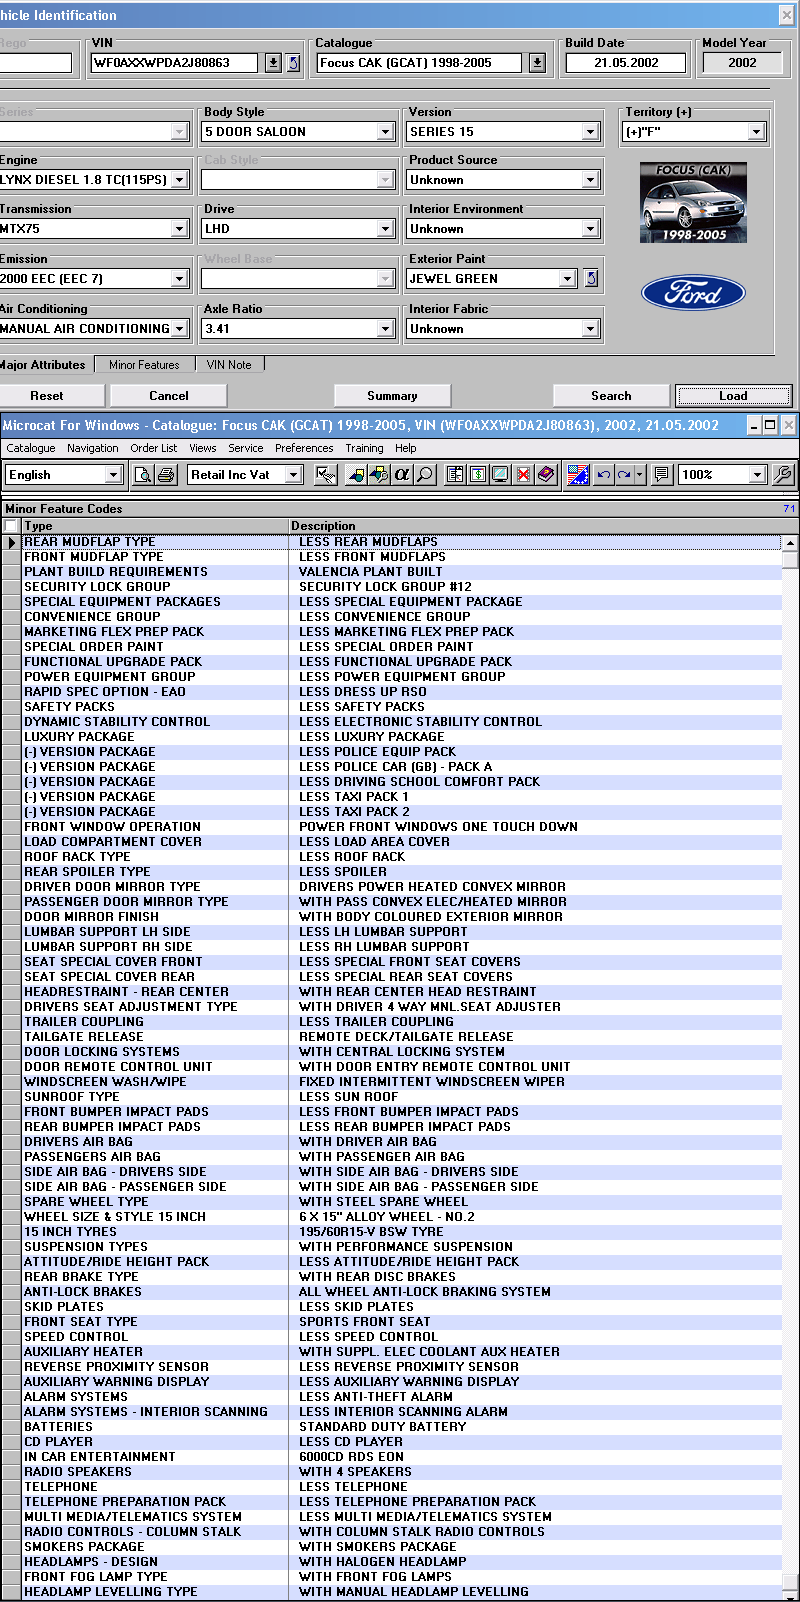This screenshot has width=800, height=1602.
Task: Click the notes comment icon in toolbar
Action: 661,475
